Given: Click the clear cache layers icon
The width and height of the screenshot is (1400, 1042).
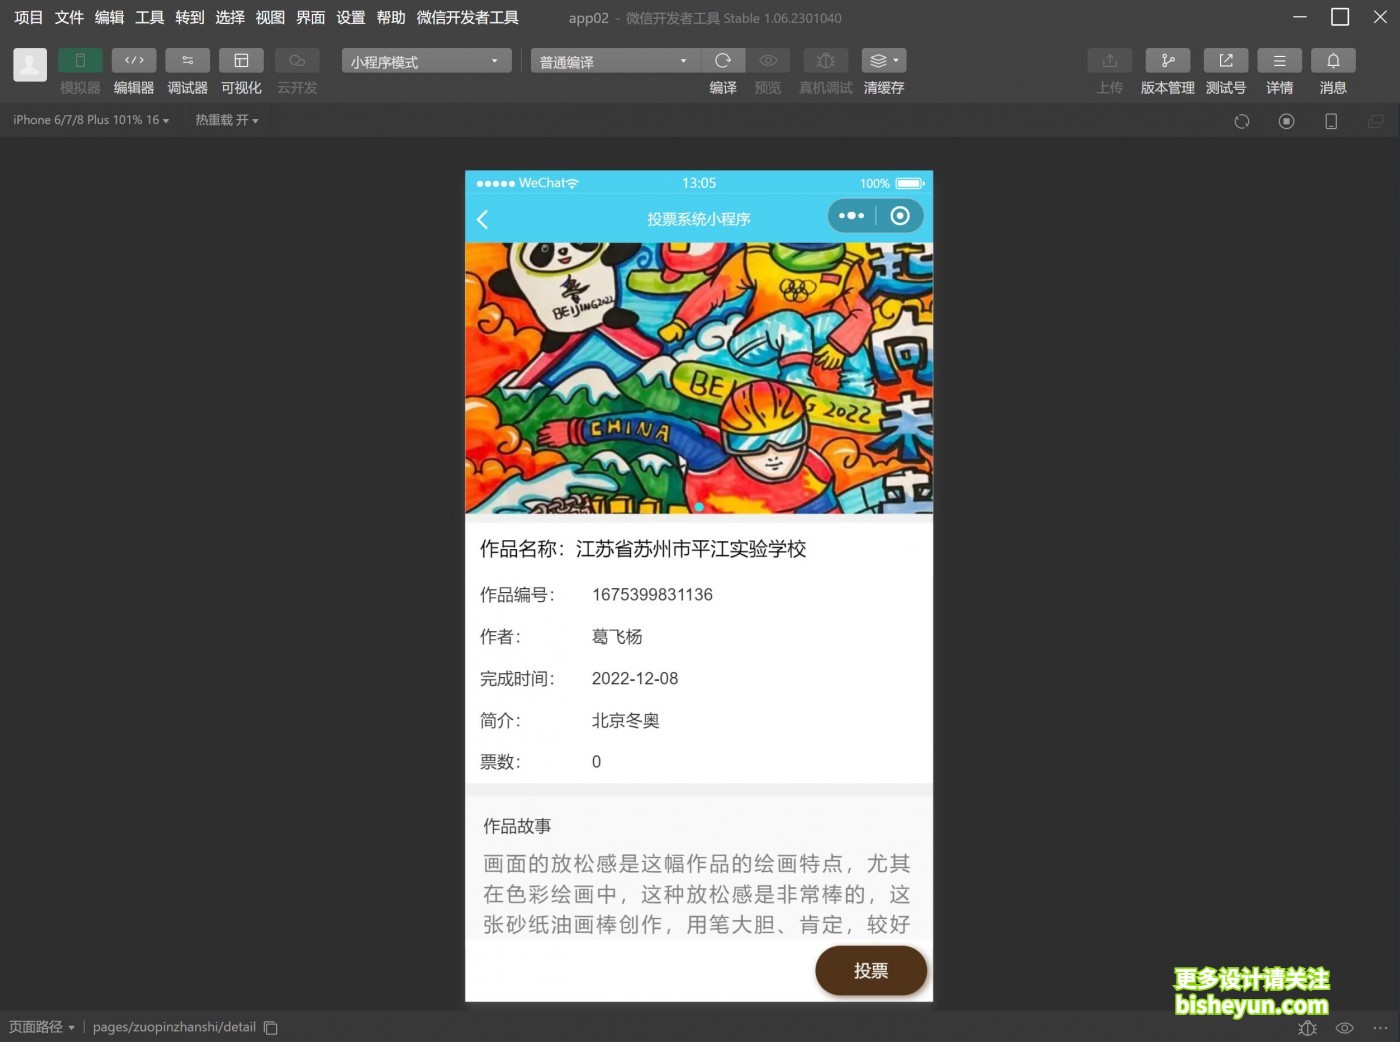Looking at the screenshot, I should (x=884, y=61).
